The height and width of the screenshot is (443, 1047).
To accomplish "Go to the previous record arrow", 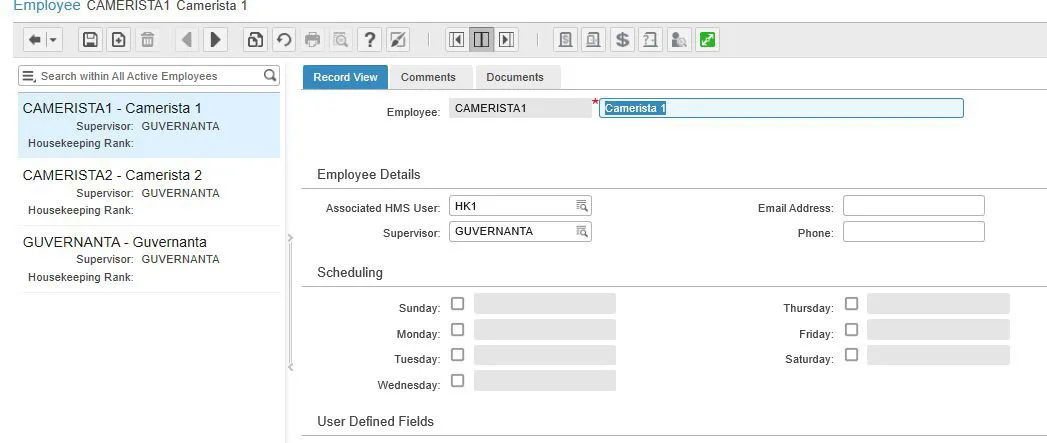I will coord(187,40).
